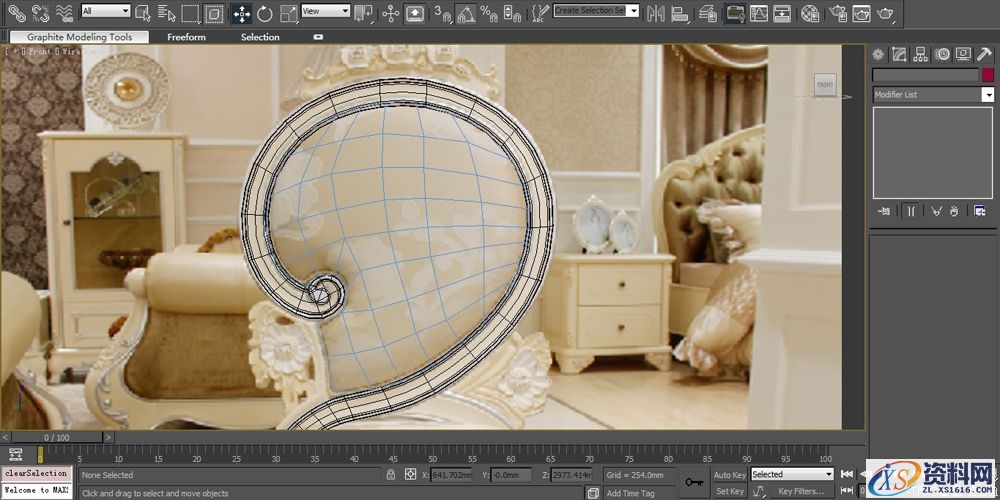Toggle Show End Result in modifier stack
Image resolution: width=1000 pixels, height=500 pixels.
tap(911, 211)
